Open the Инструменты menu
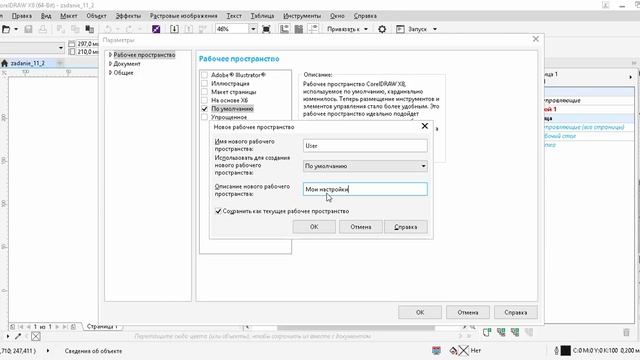 302,16
